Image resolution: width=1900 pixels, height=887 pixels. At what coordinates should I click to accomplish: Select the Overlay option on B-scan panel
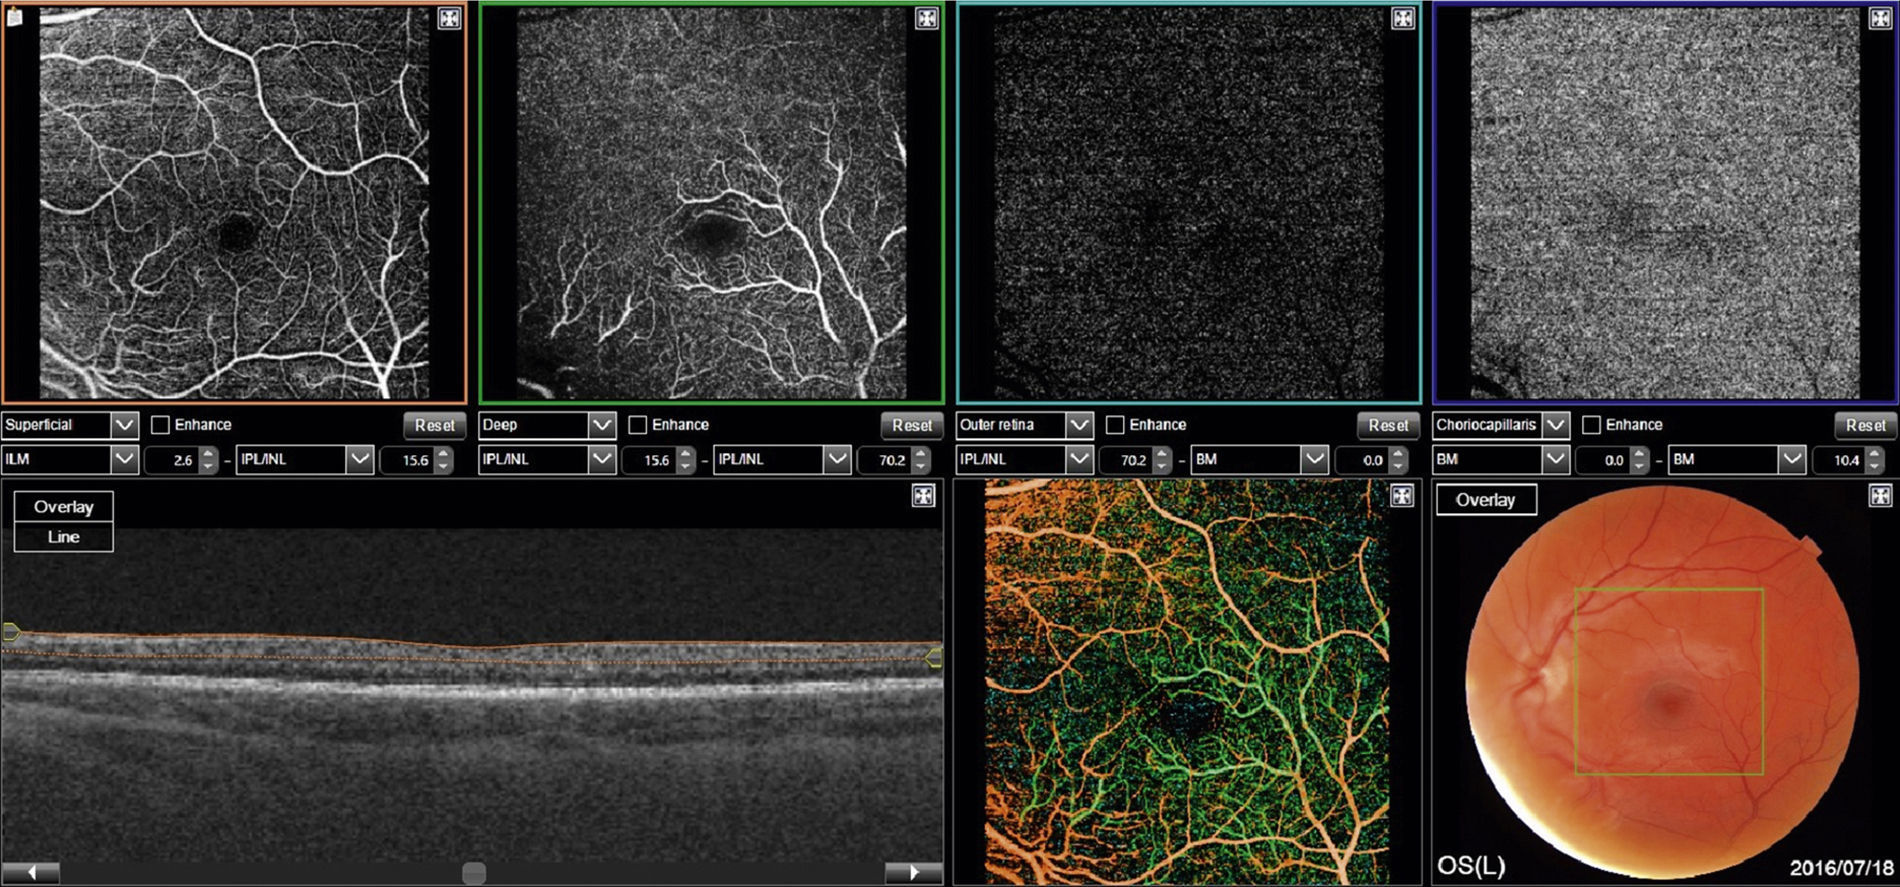click(63, 507)
